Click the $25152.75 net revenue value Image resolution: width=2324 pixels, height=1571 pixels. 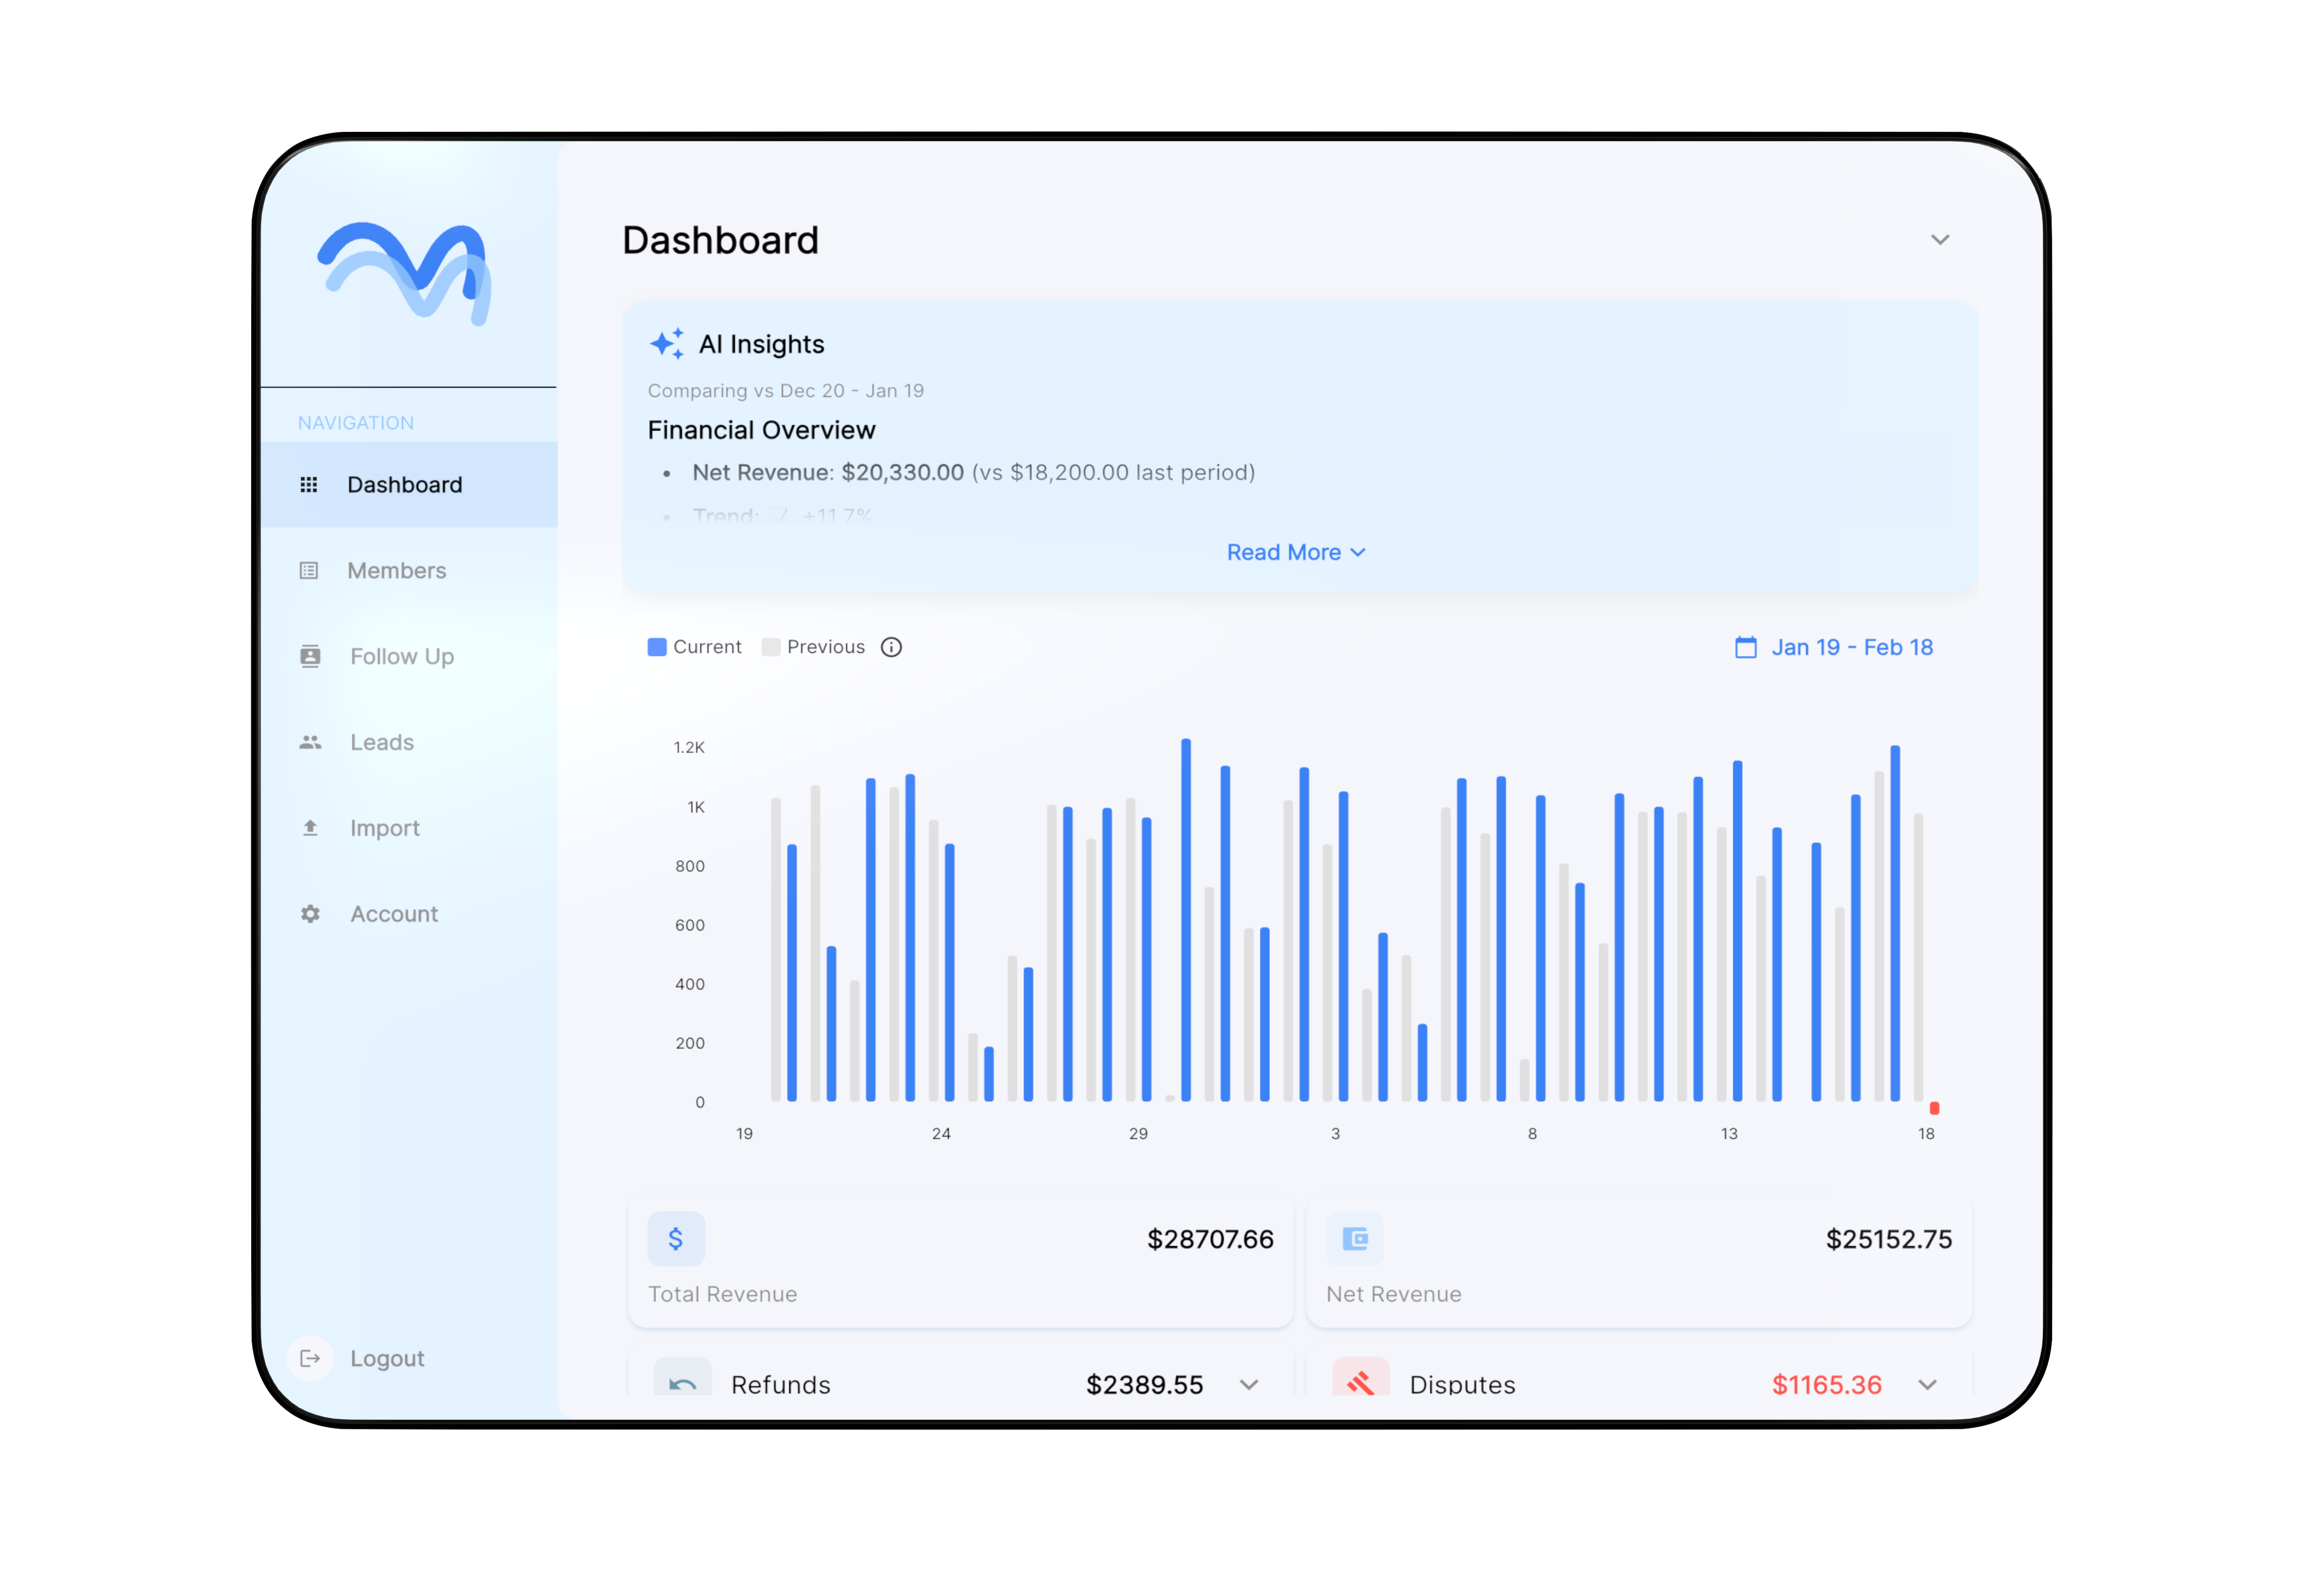click(1889, 1240)
